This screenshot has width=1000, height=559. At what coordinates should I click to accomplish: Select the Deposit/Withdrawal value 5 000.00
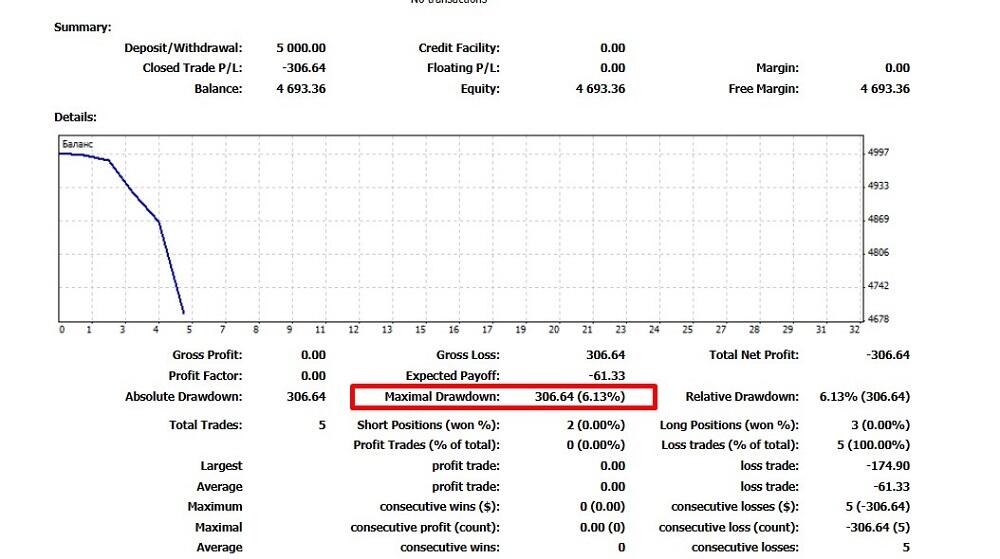pyautogui.click(x=300, y=48)
